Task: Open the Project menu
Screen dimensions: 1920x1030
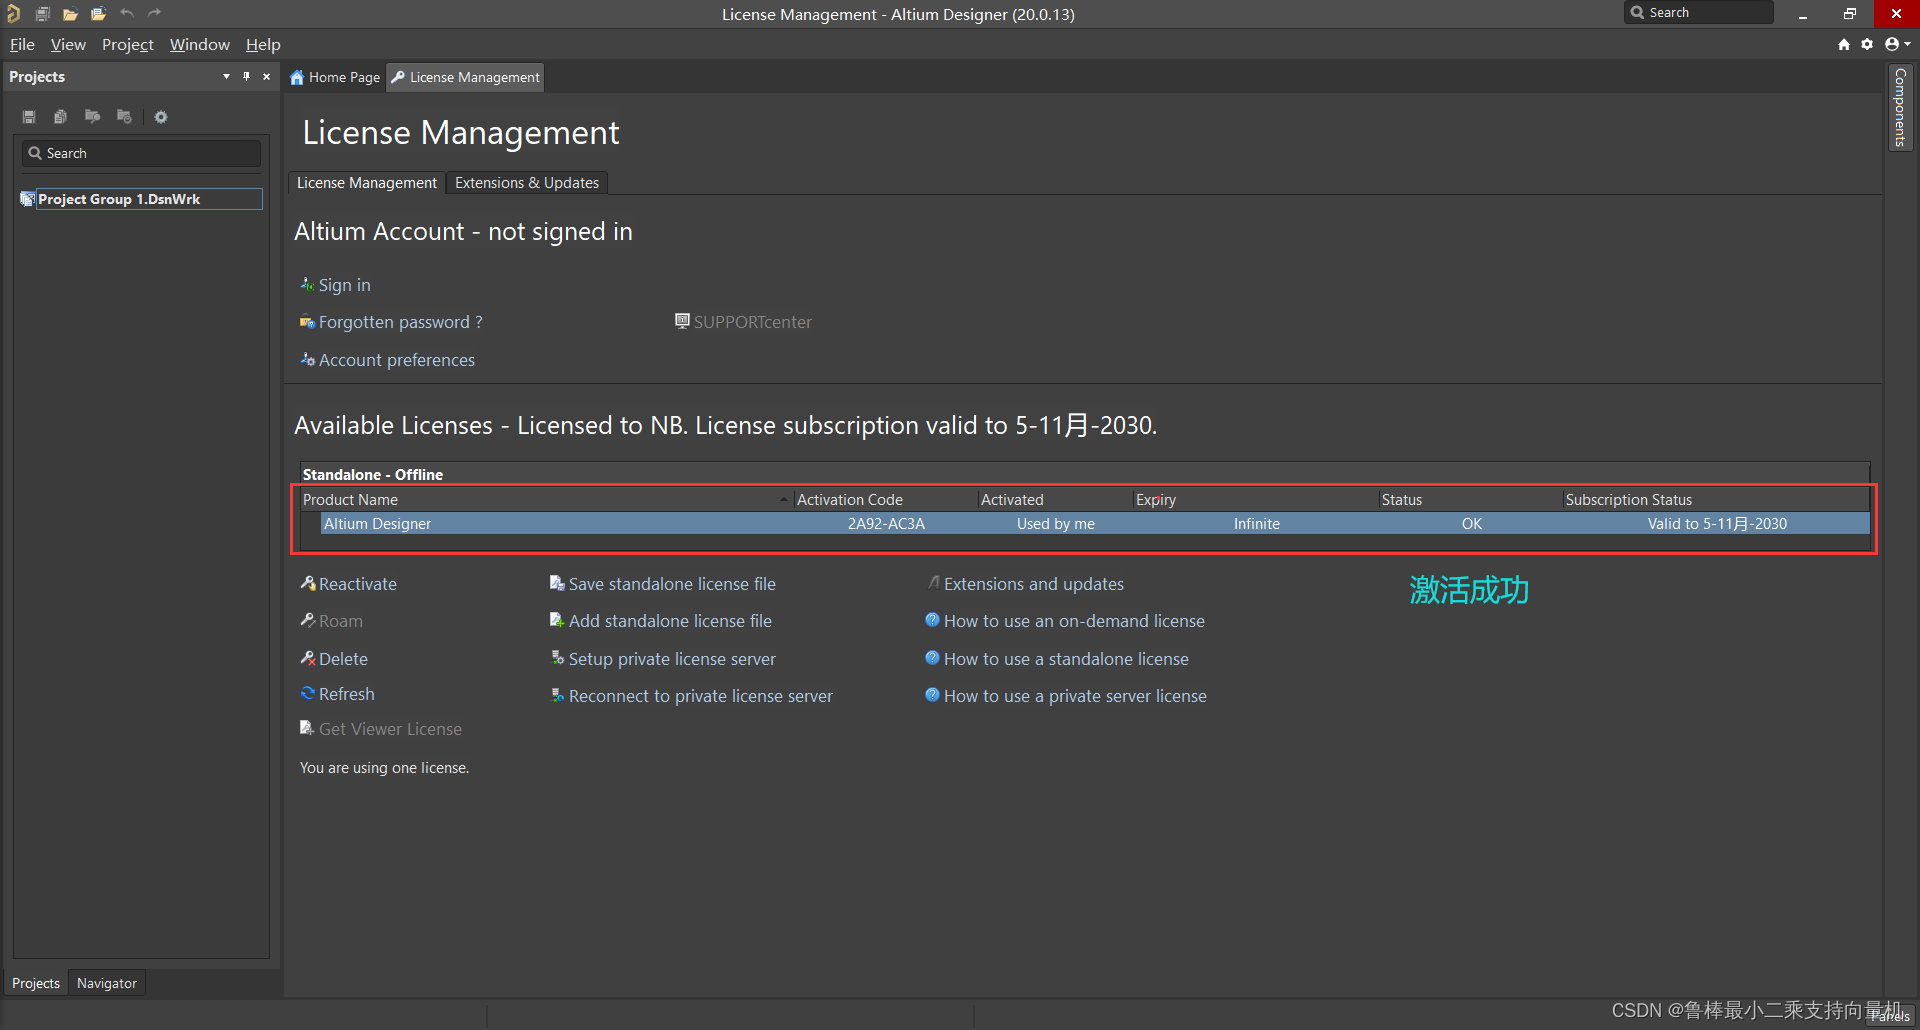Action: (127, 45)
